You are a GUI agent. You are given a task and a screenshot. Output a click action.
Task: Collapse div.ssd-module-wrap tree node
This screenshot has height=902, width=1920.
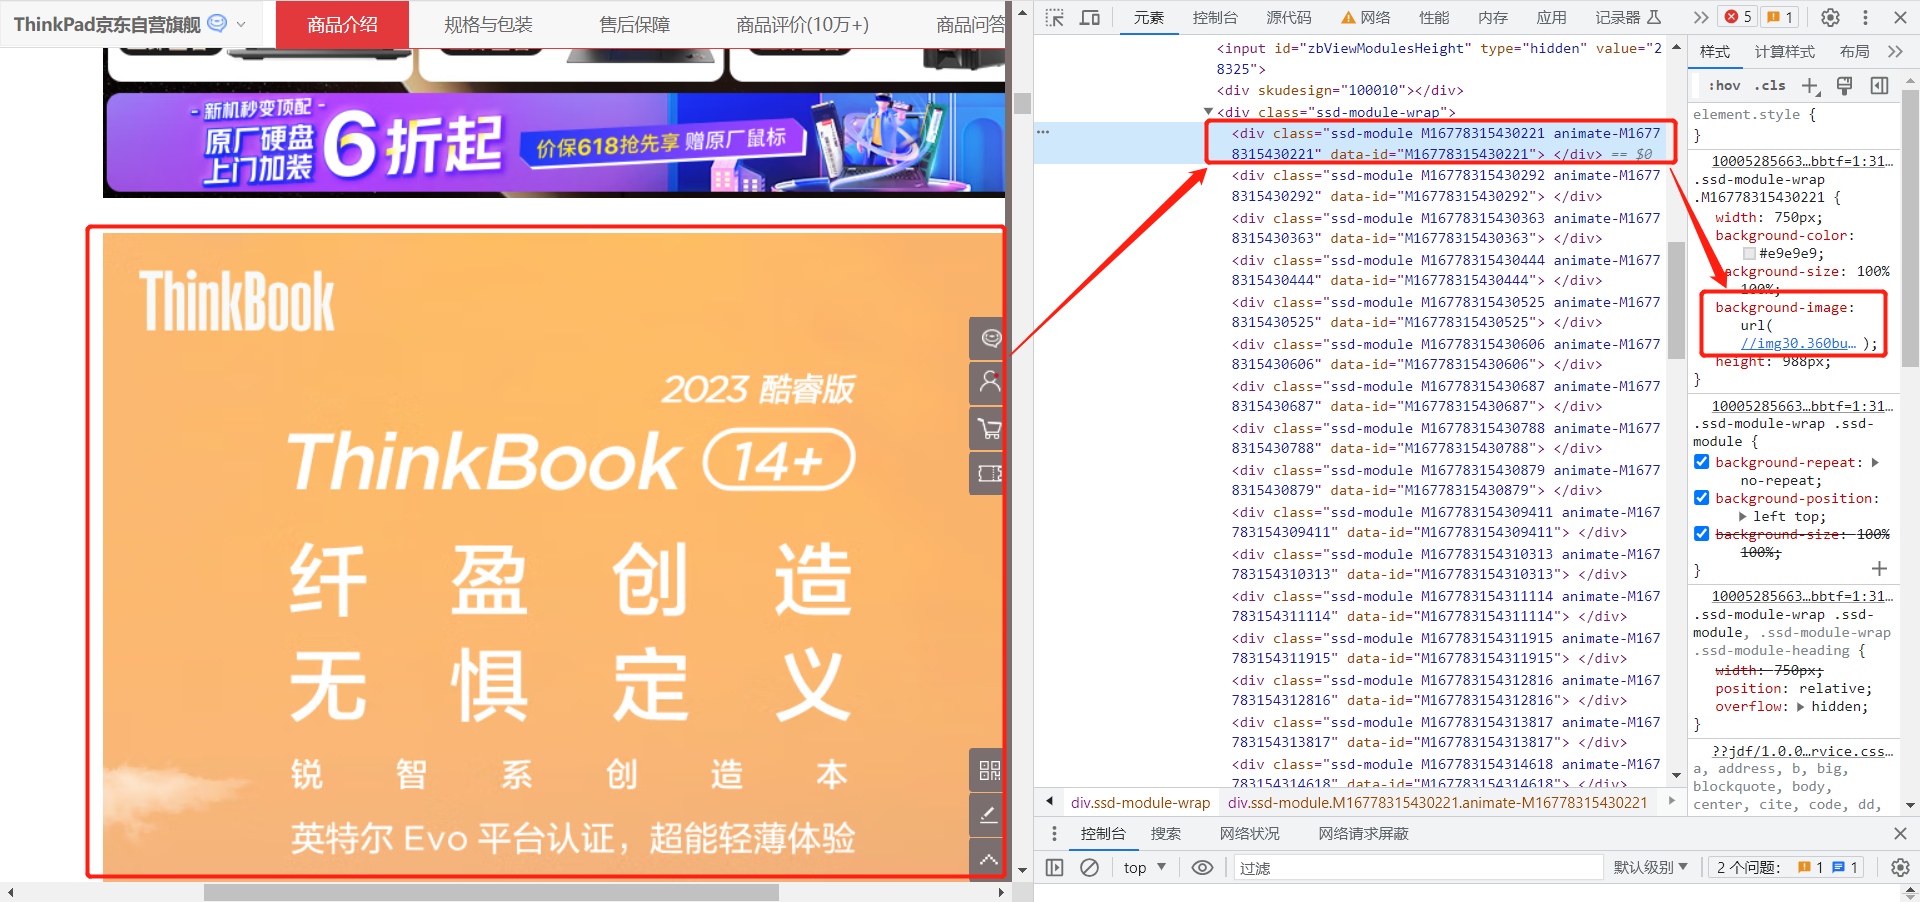[x=1208, y=112]
